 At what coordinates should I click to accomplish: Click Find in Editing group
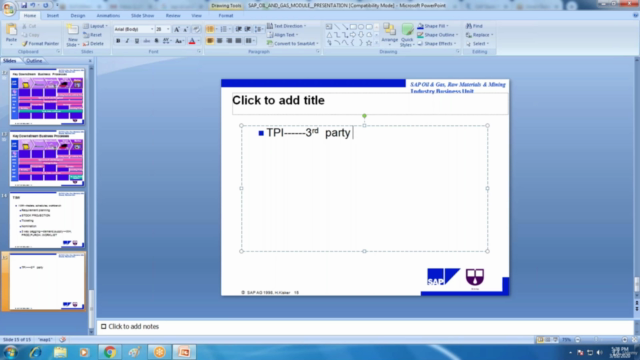click(x=474, y=26)
